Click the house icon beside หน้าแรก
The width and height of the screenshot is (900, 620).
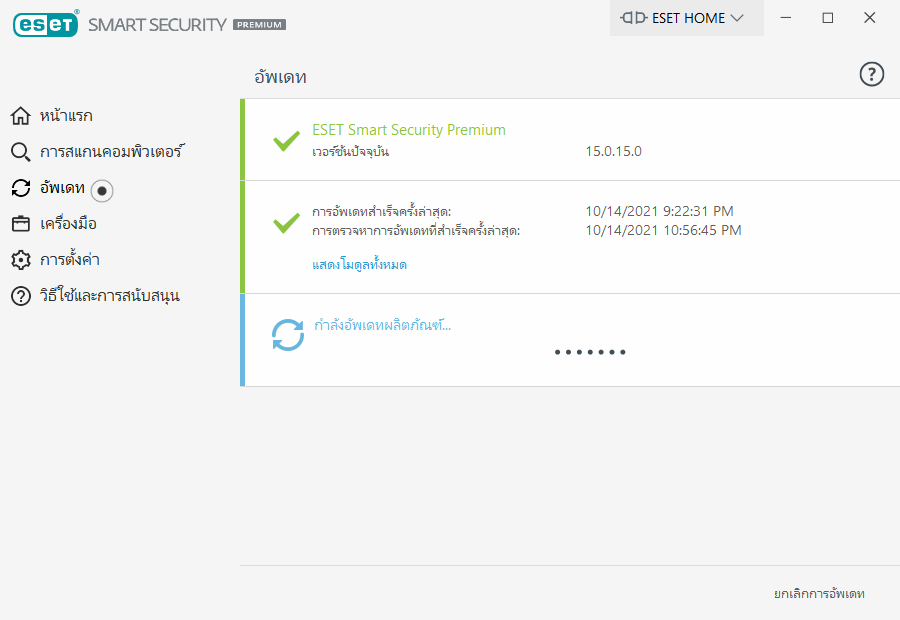[21, 116]
